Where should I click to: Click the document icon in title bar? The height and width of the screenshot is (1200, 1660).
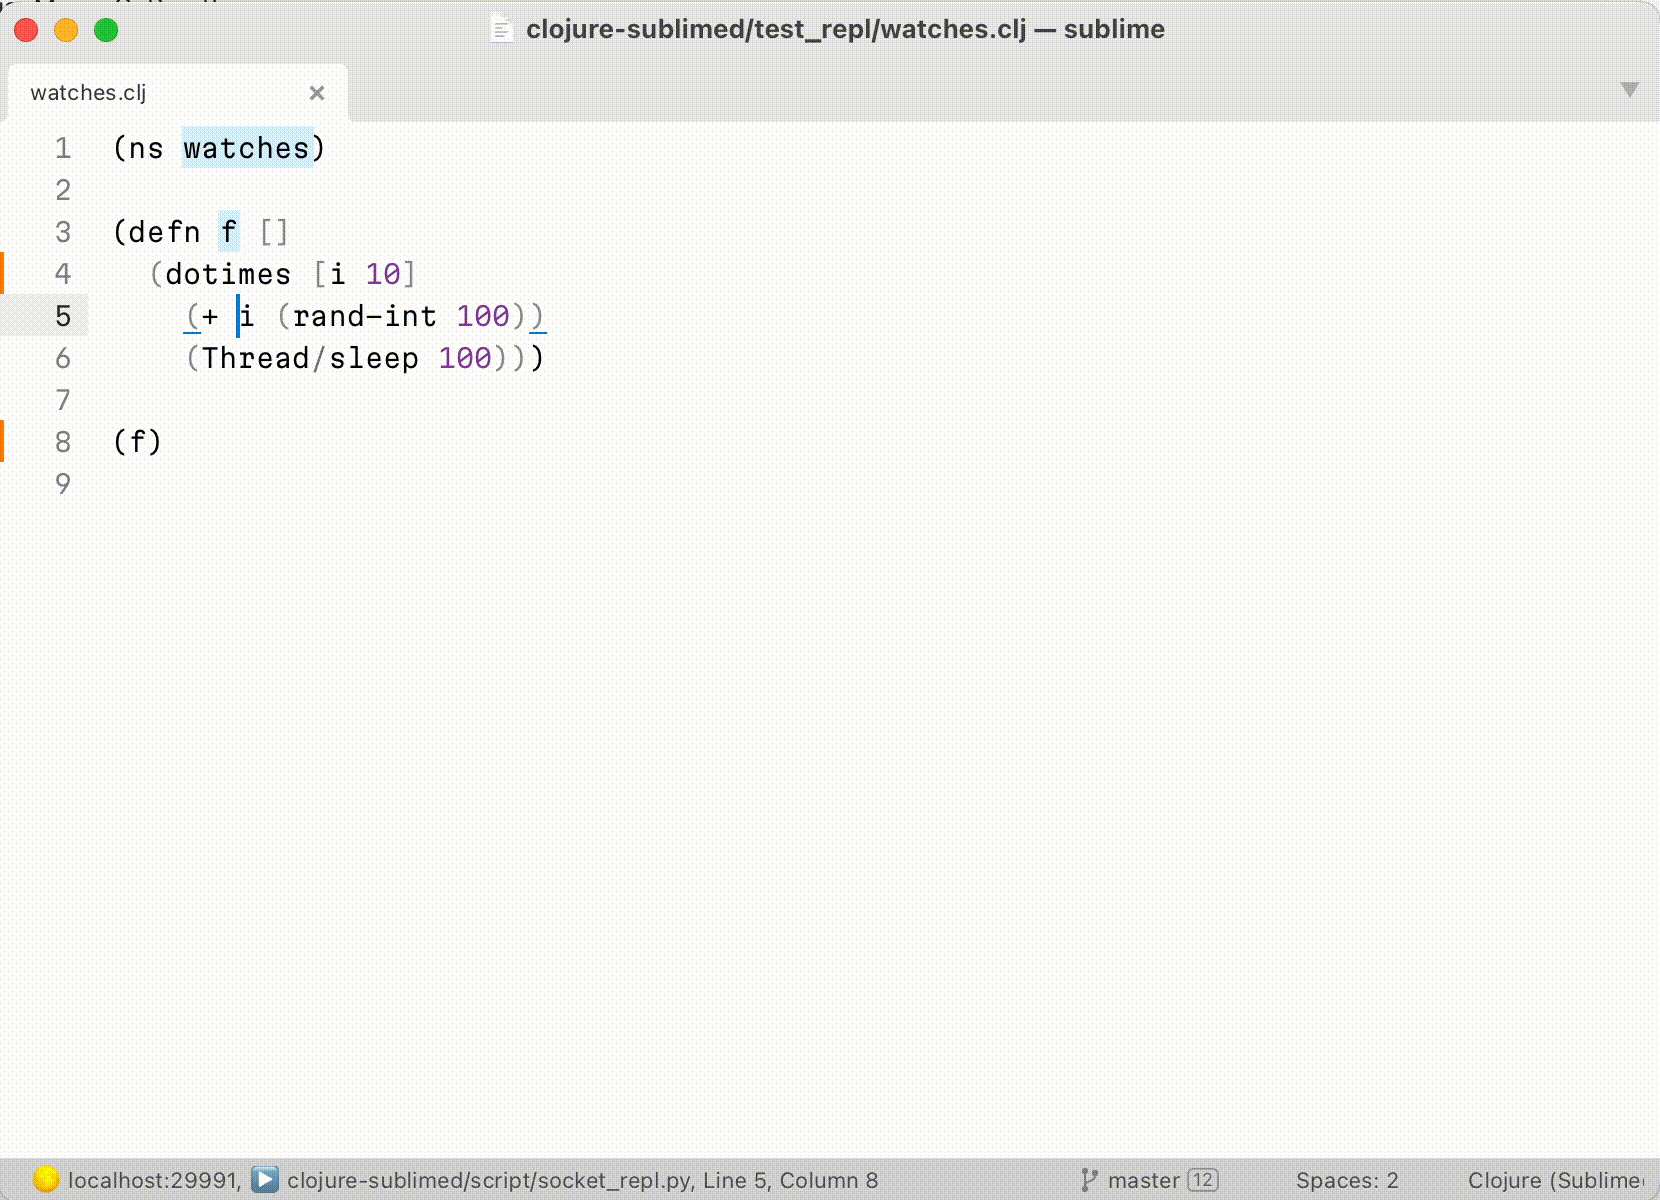point(502,31)
